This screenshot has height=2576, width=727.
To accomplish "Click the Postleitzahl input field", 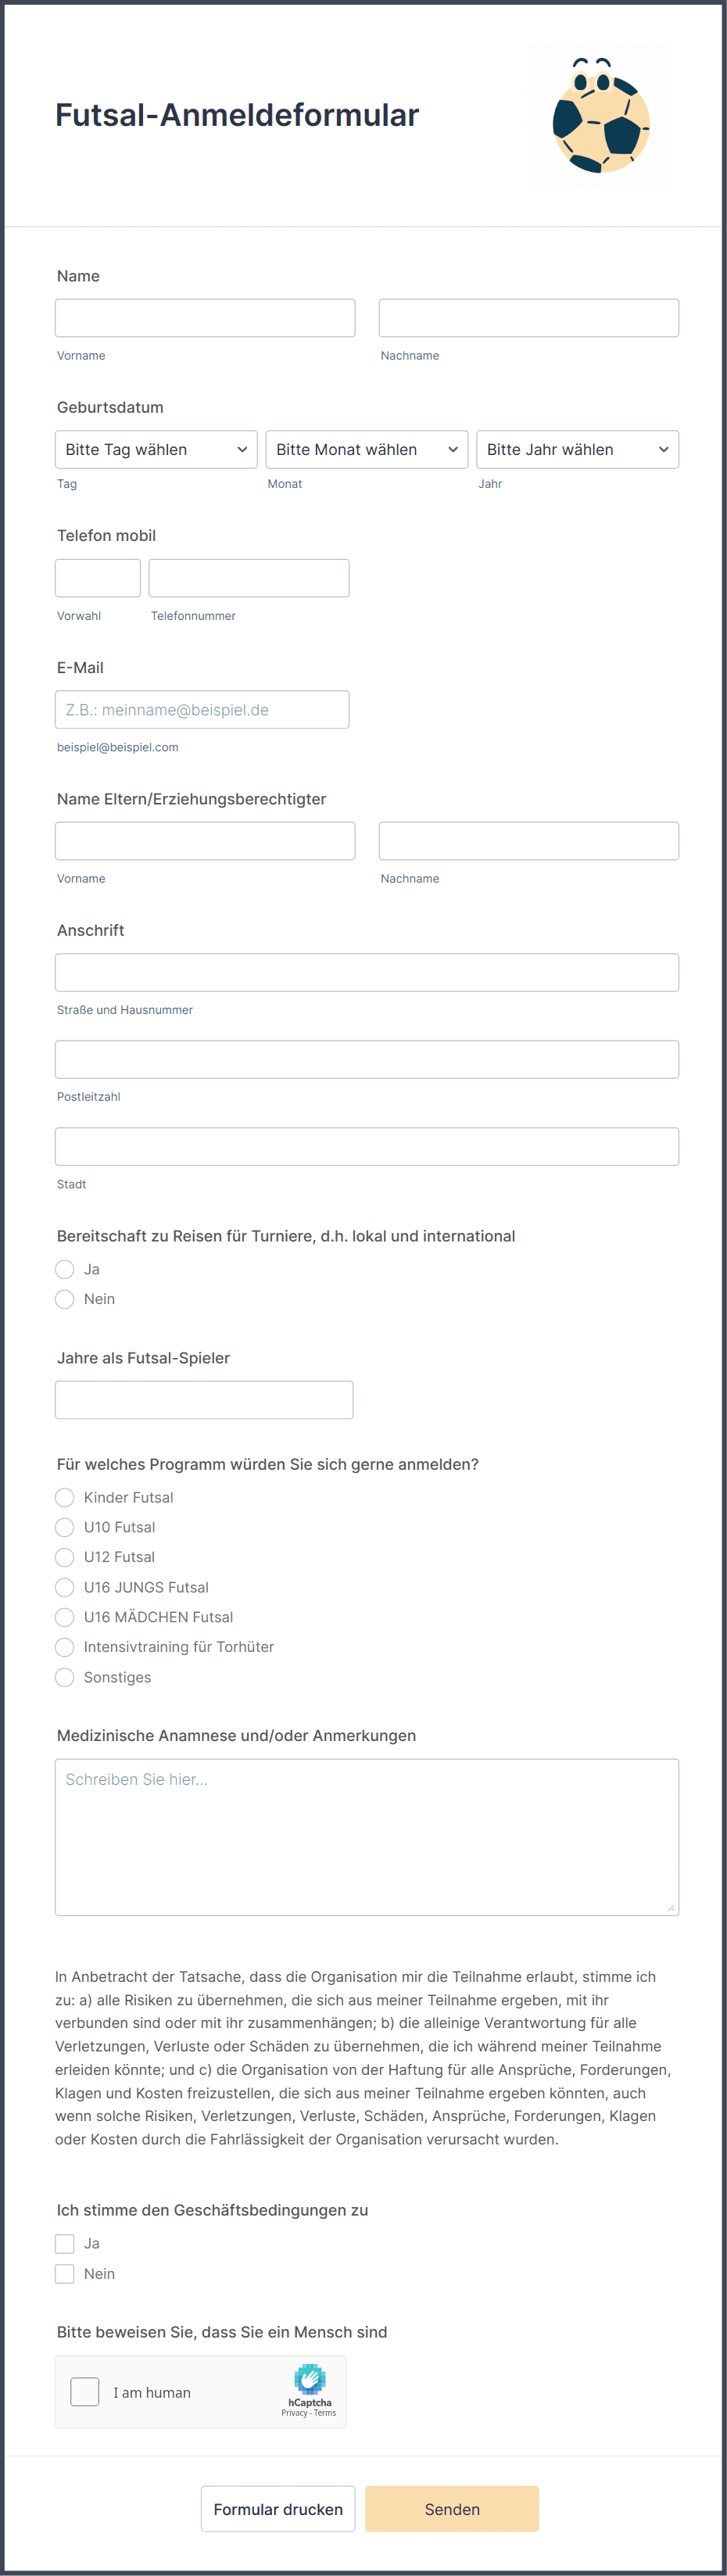I will [x=367, y=1060].
